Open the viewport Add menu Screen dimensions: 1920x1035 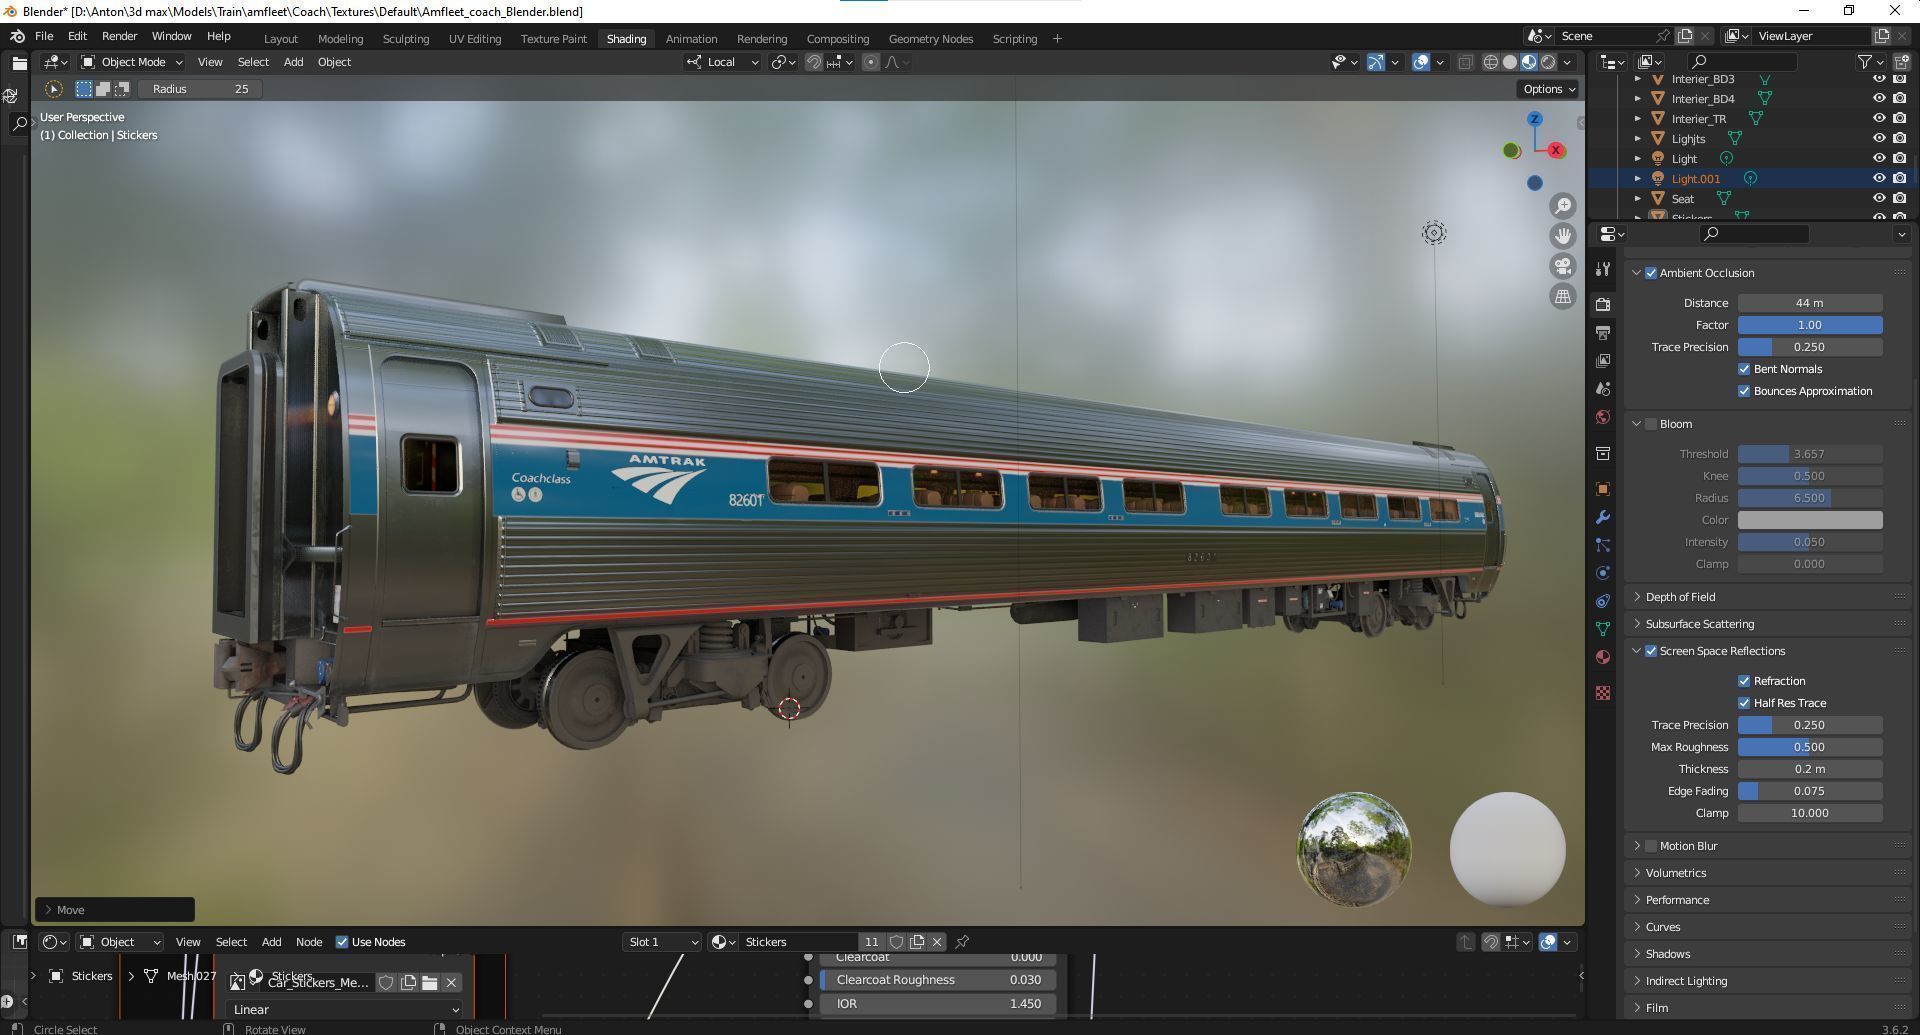[293, 62]
